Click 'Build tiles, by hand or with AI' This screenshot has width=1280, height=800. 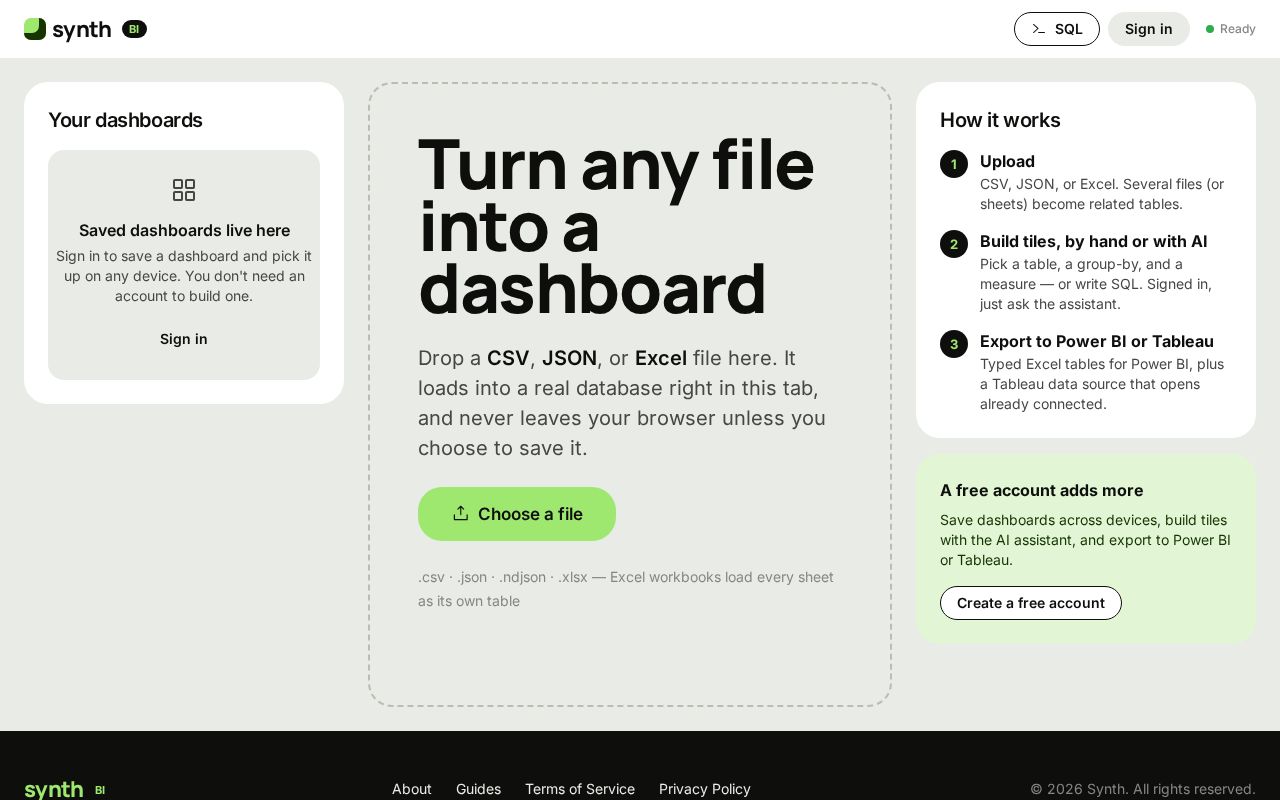point(1093,241)
